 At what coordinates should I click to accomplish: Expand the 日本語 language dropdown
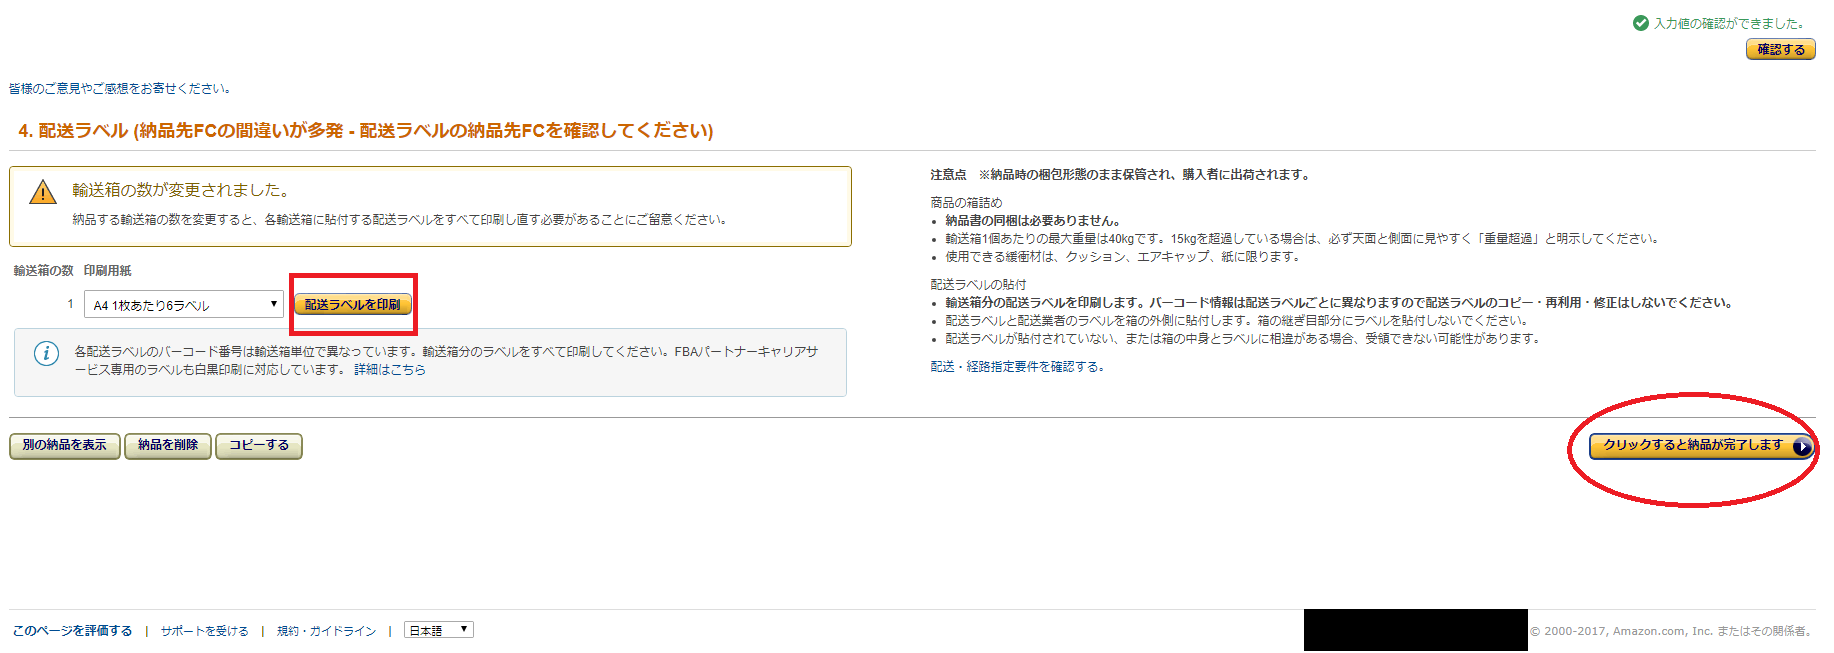click(x=439, y=630)
